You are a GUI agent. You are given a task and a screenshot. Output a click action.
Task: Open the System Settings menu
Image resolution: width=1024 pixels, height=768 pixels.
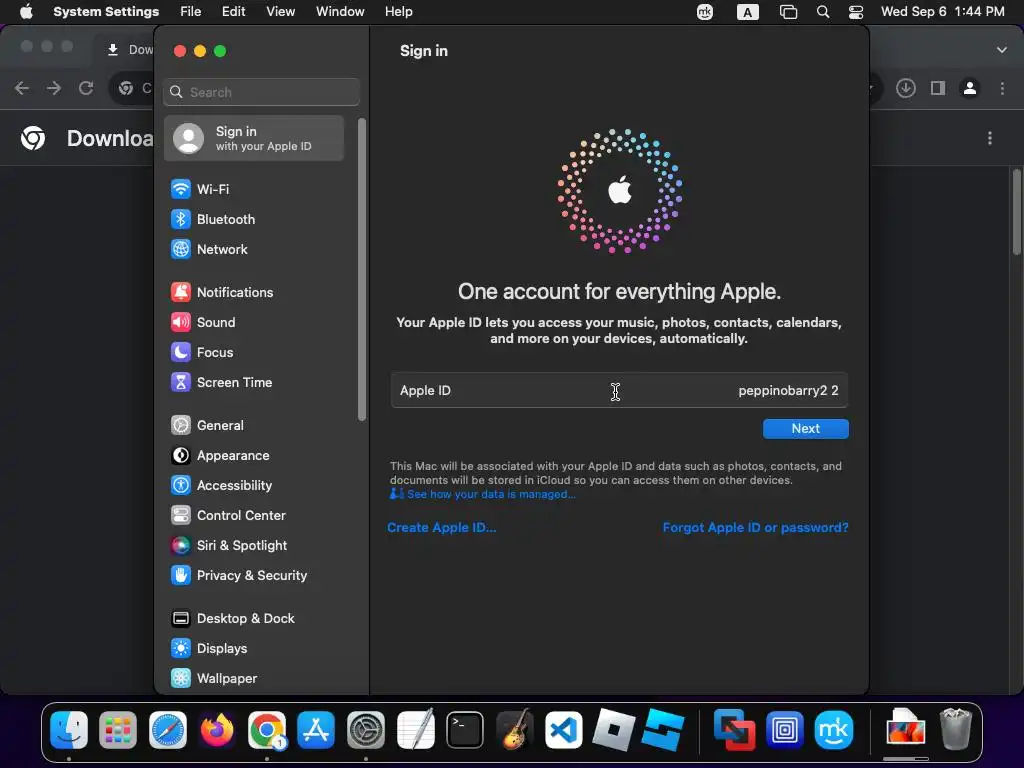pyautogui.click(x=106, y=12)
